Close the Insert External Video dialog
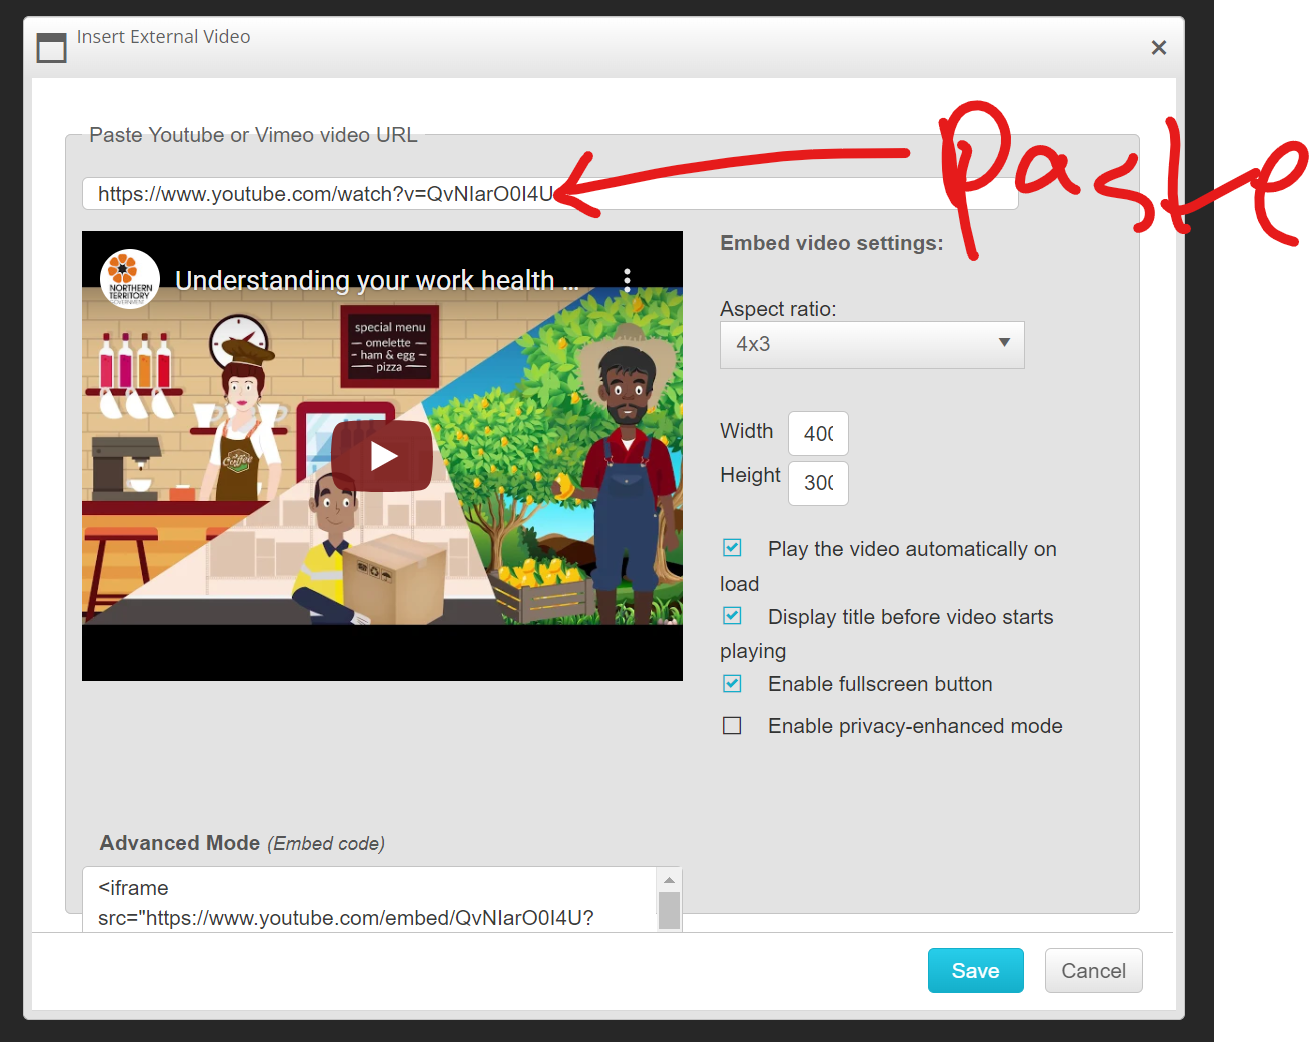 coord(1159,47)
